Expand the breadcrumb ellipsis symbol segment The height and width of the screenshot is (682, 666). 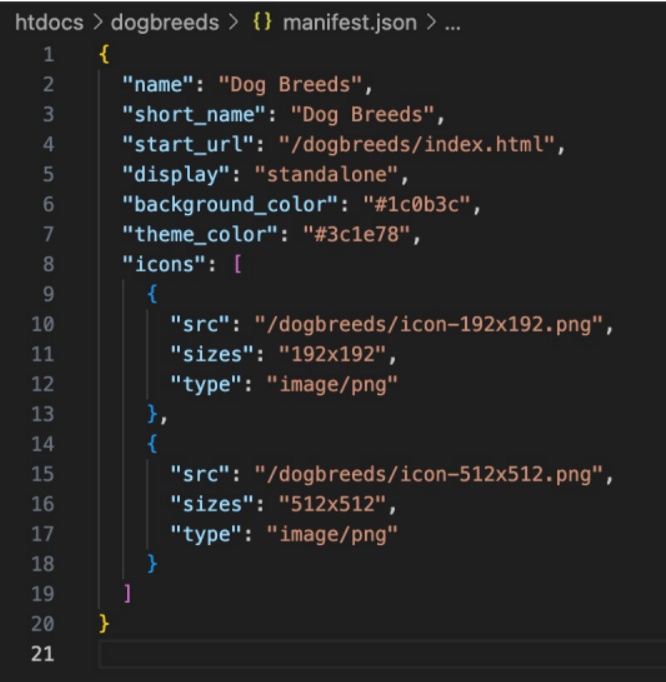coord(451,22)
